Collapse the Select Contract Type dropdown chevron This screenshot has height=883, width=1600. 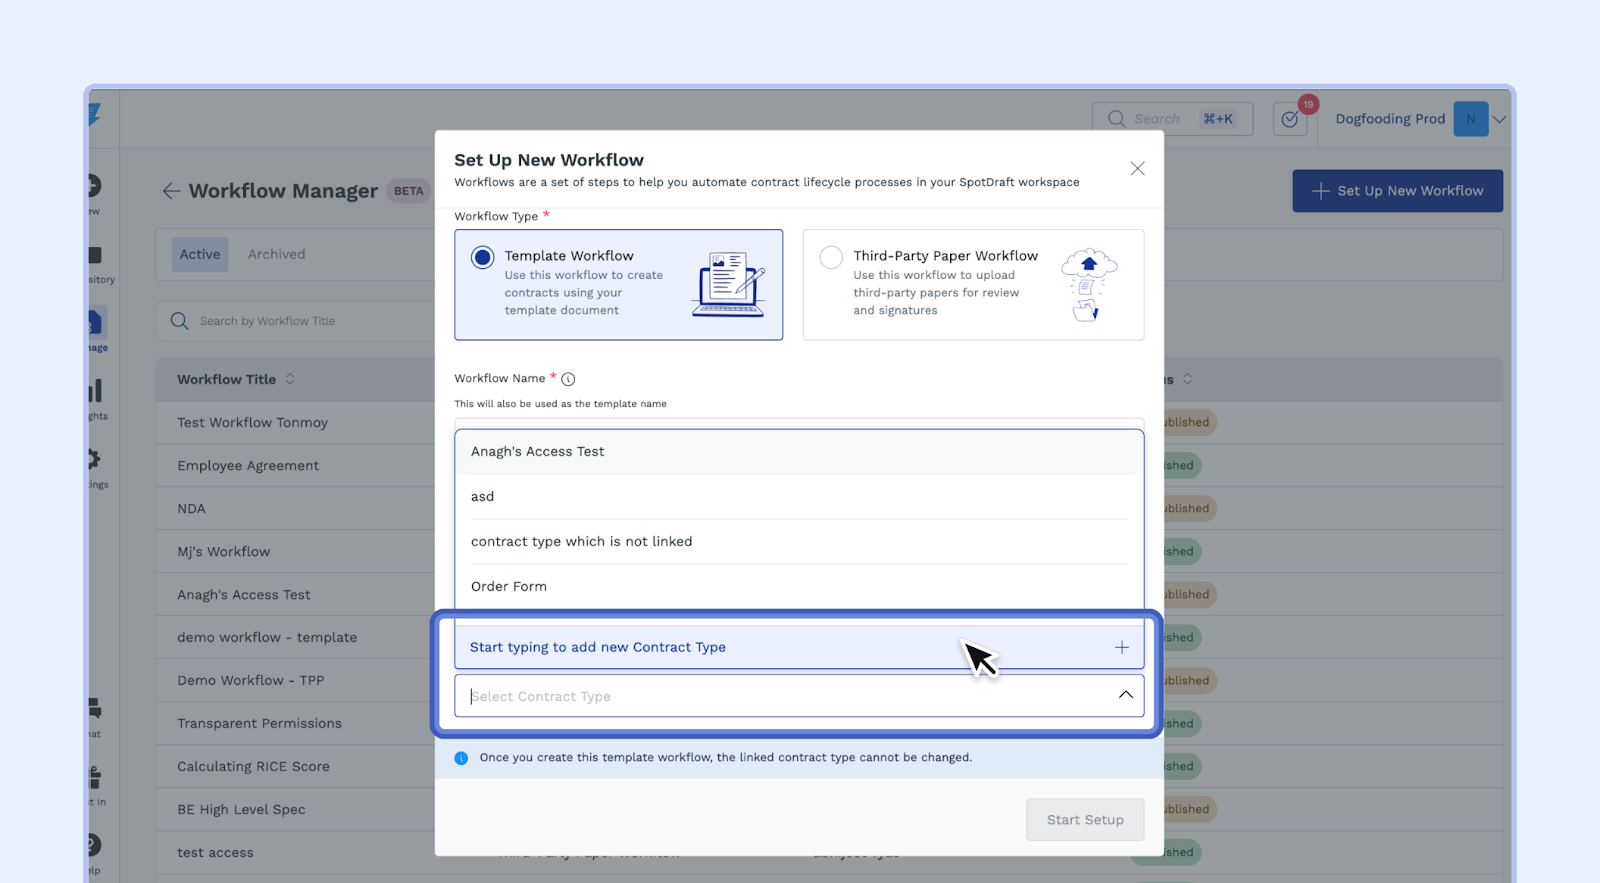click(1125, 696)
